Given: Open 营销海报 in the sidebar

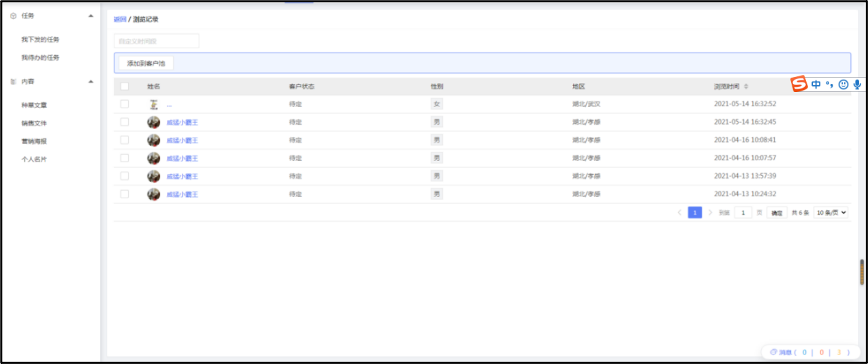Looking at the screenshot, I should pyautogui.click(x=34, y=141).
